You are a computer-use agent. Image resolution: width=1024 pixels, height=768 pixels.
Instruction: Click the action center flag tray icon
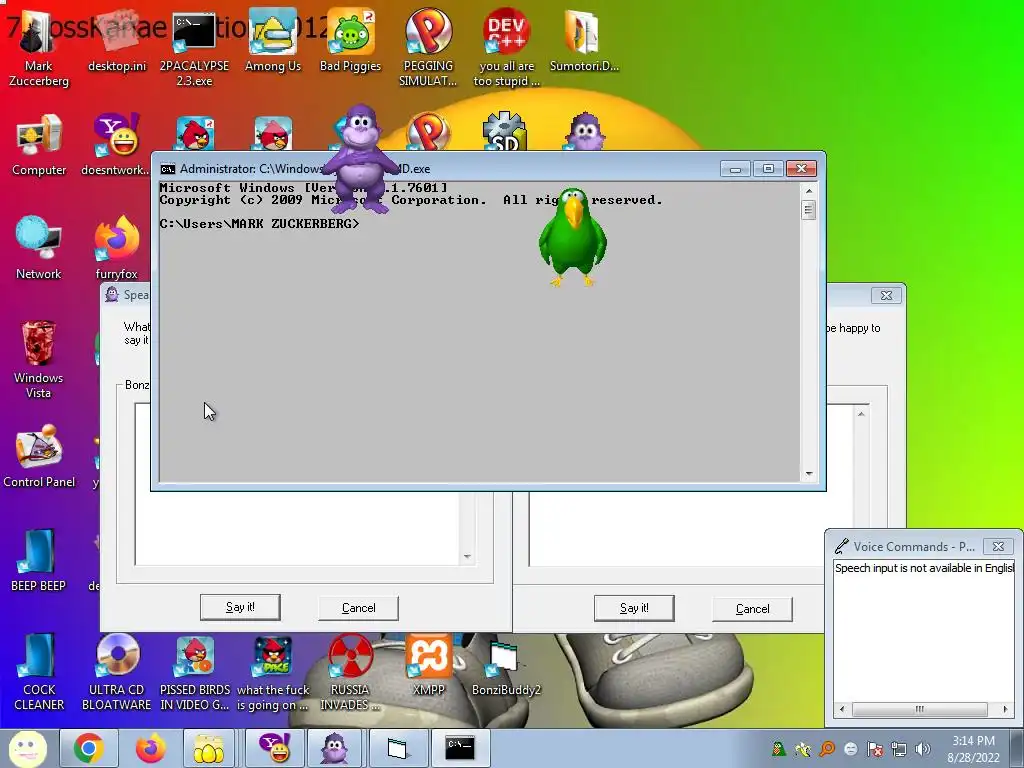(x=874, y=749)
